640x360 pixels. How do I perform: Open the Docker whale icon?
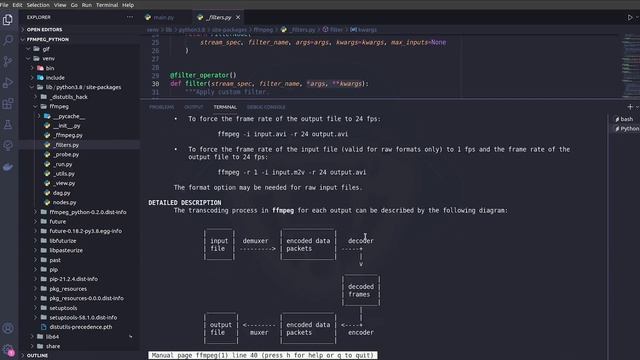[8, 167]
